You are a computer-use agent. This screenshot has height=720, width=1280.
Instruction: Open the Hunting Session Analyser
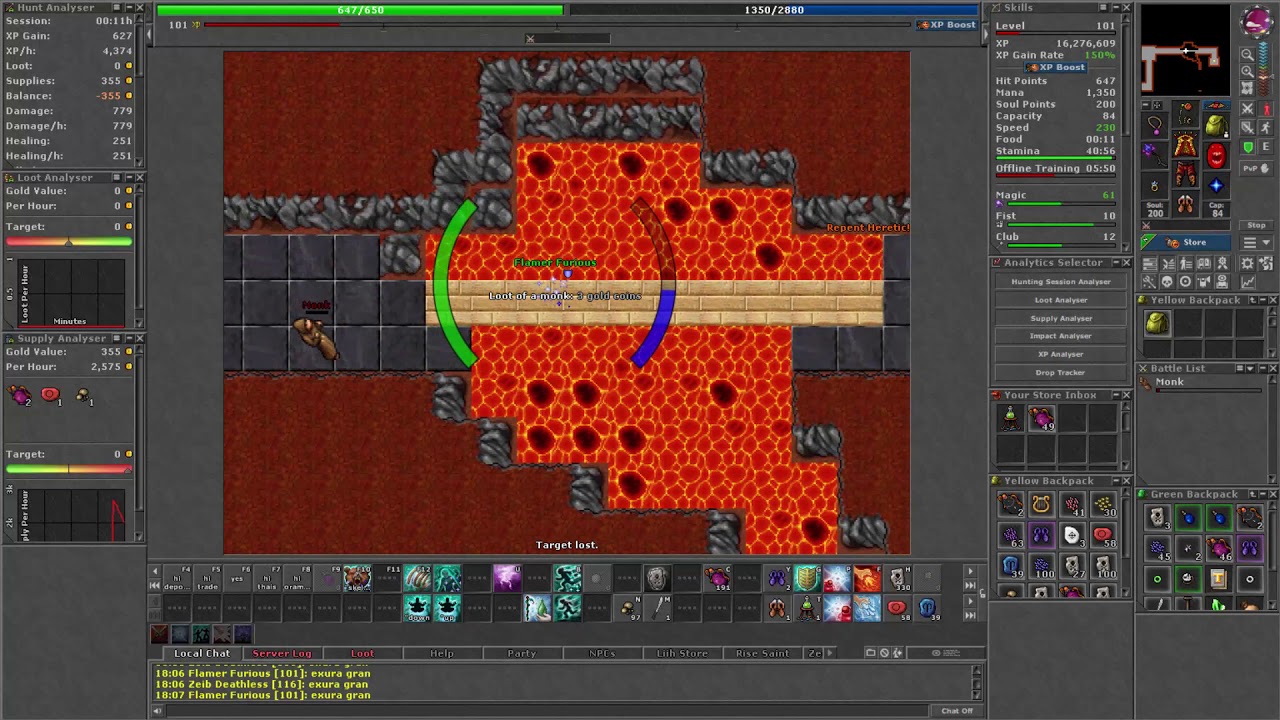click(1061, 282)
